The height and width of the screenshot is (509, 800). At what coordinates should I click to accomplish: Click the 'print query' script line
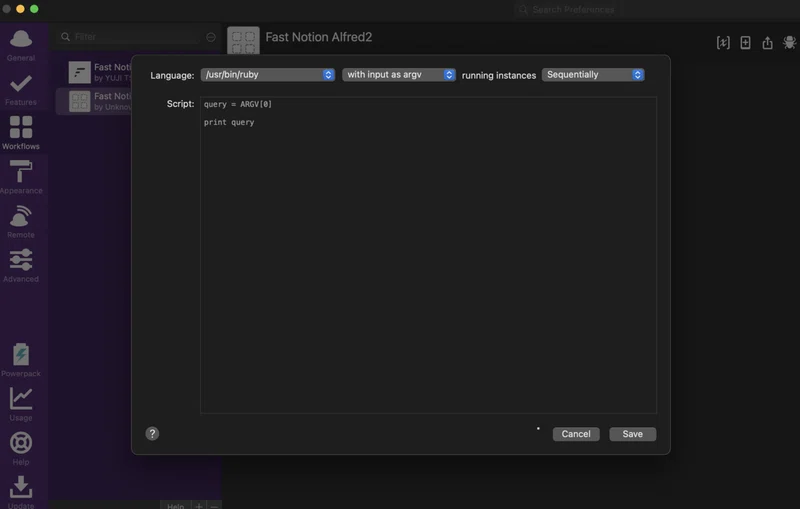click(229, 122)
